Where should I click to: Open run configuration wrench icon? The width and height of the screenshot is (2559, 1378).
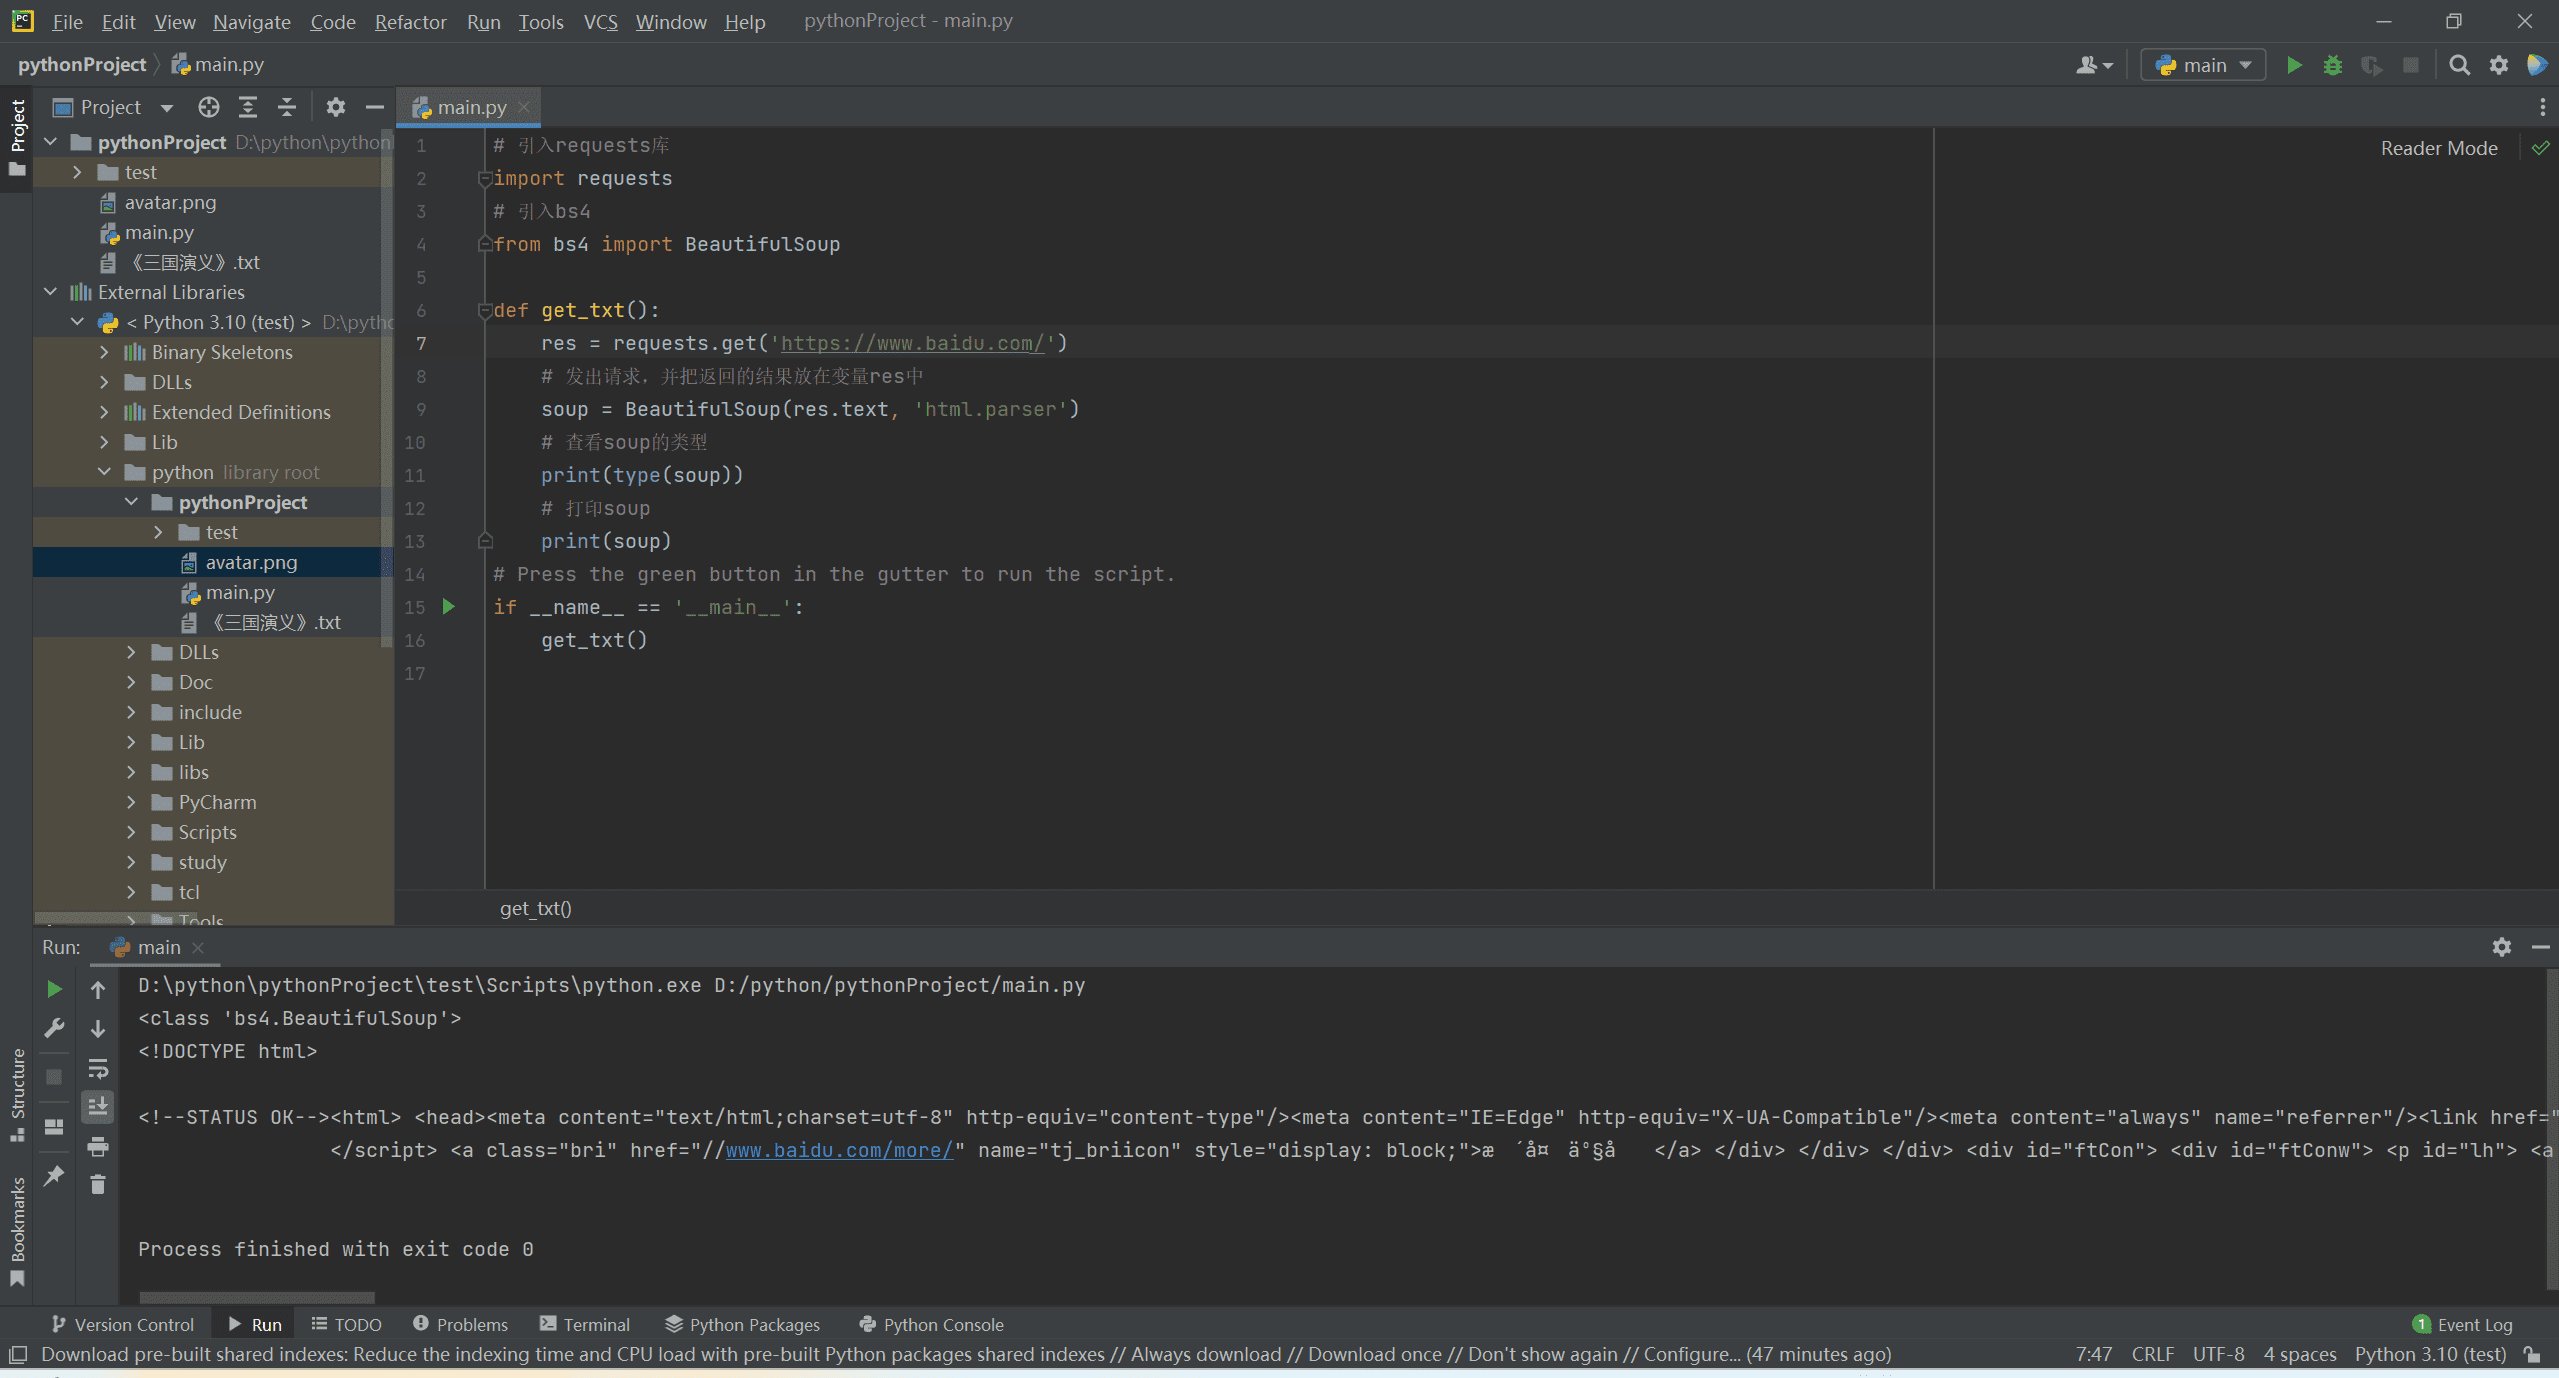(x=54, y=1027)
